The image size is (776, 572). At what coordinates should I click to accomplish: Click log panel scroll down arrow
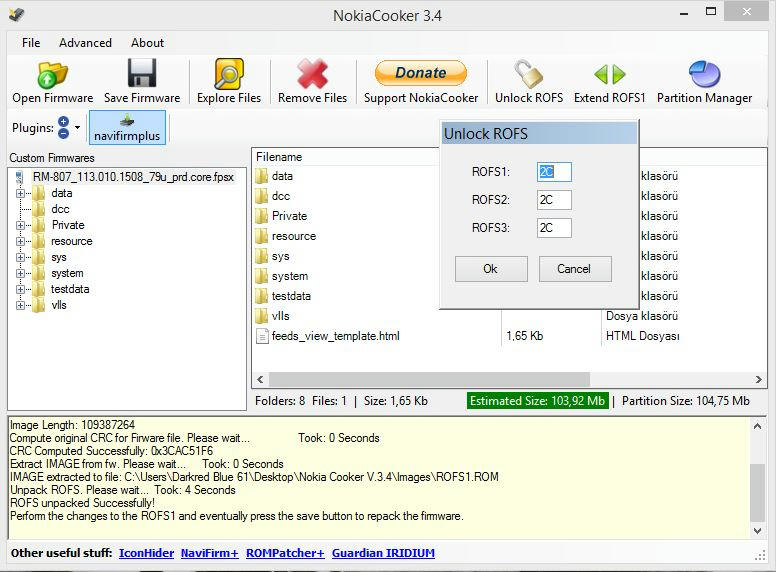(757, 531)
